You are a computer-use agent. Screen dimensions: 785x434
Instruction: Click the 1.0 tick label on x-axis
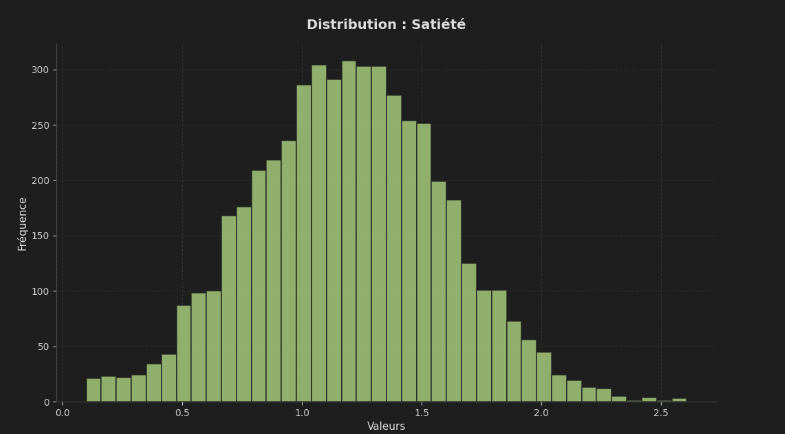tap(302, 413)
